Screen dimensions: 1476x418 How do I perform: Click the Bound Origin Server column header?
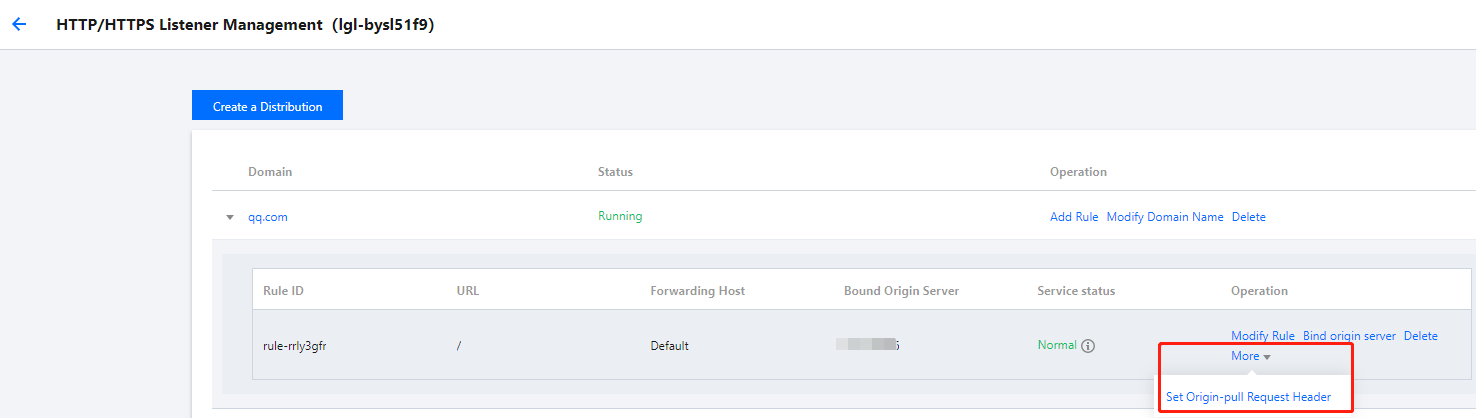(901, 291)
